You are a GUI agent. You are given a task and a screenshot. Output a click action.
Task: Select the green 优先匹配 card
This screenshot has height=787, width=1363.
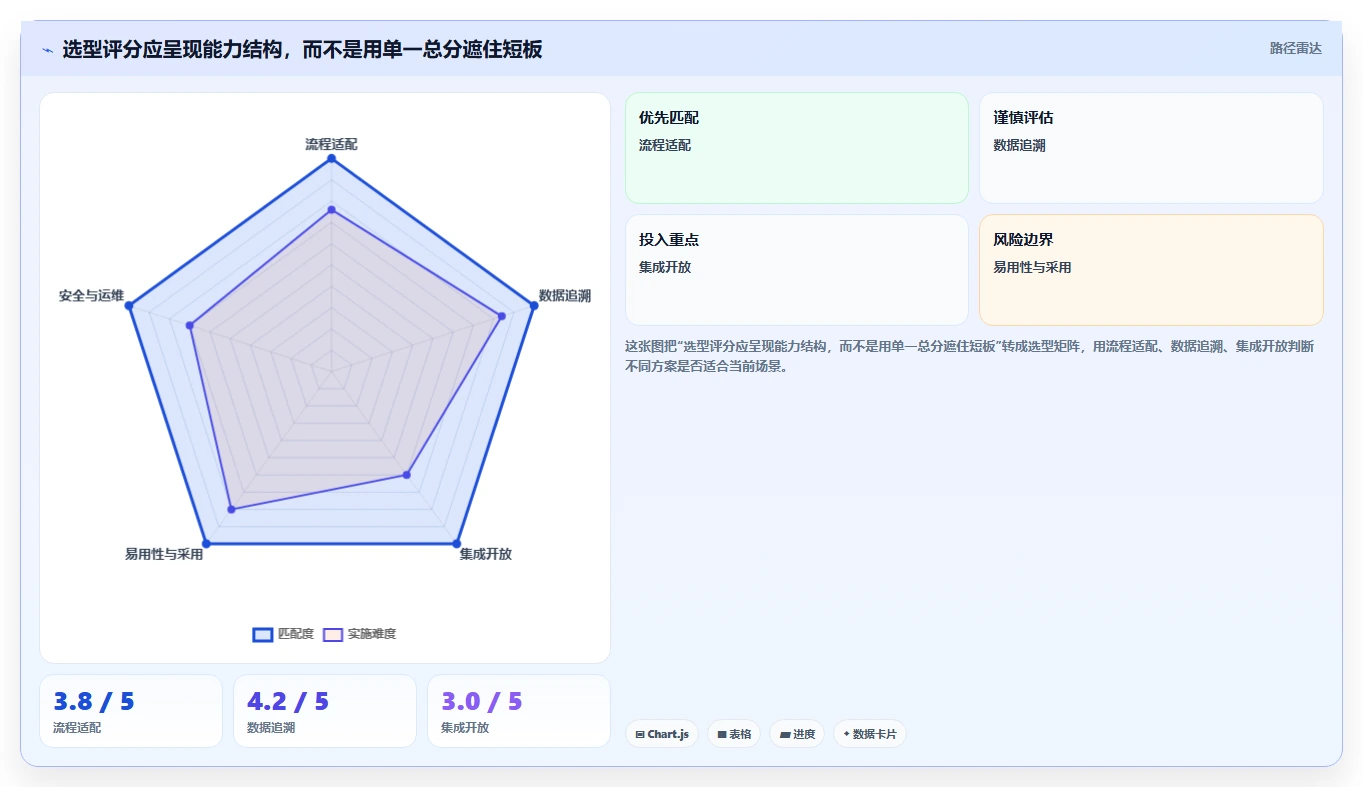797,148
